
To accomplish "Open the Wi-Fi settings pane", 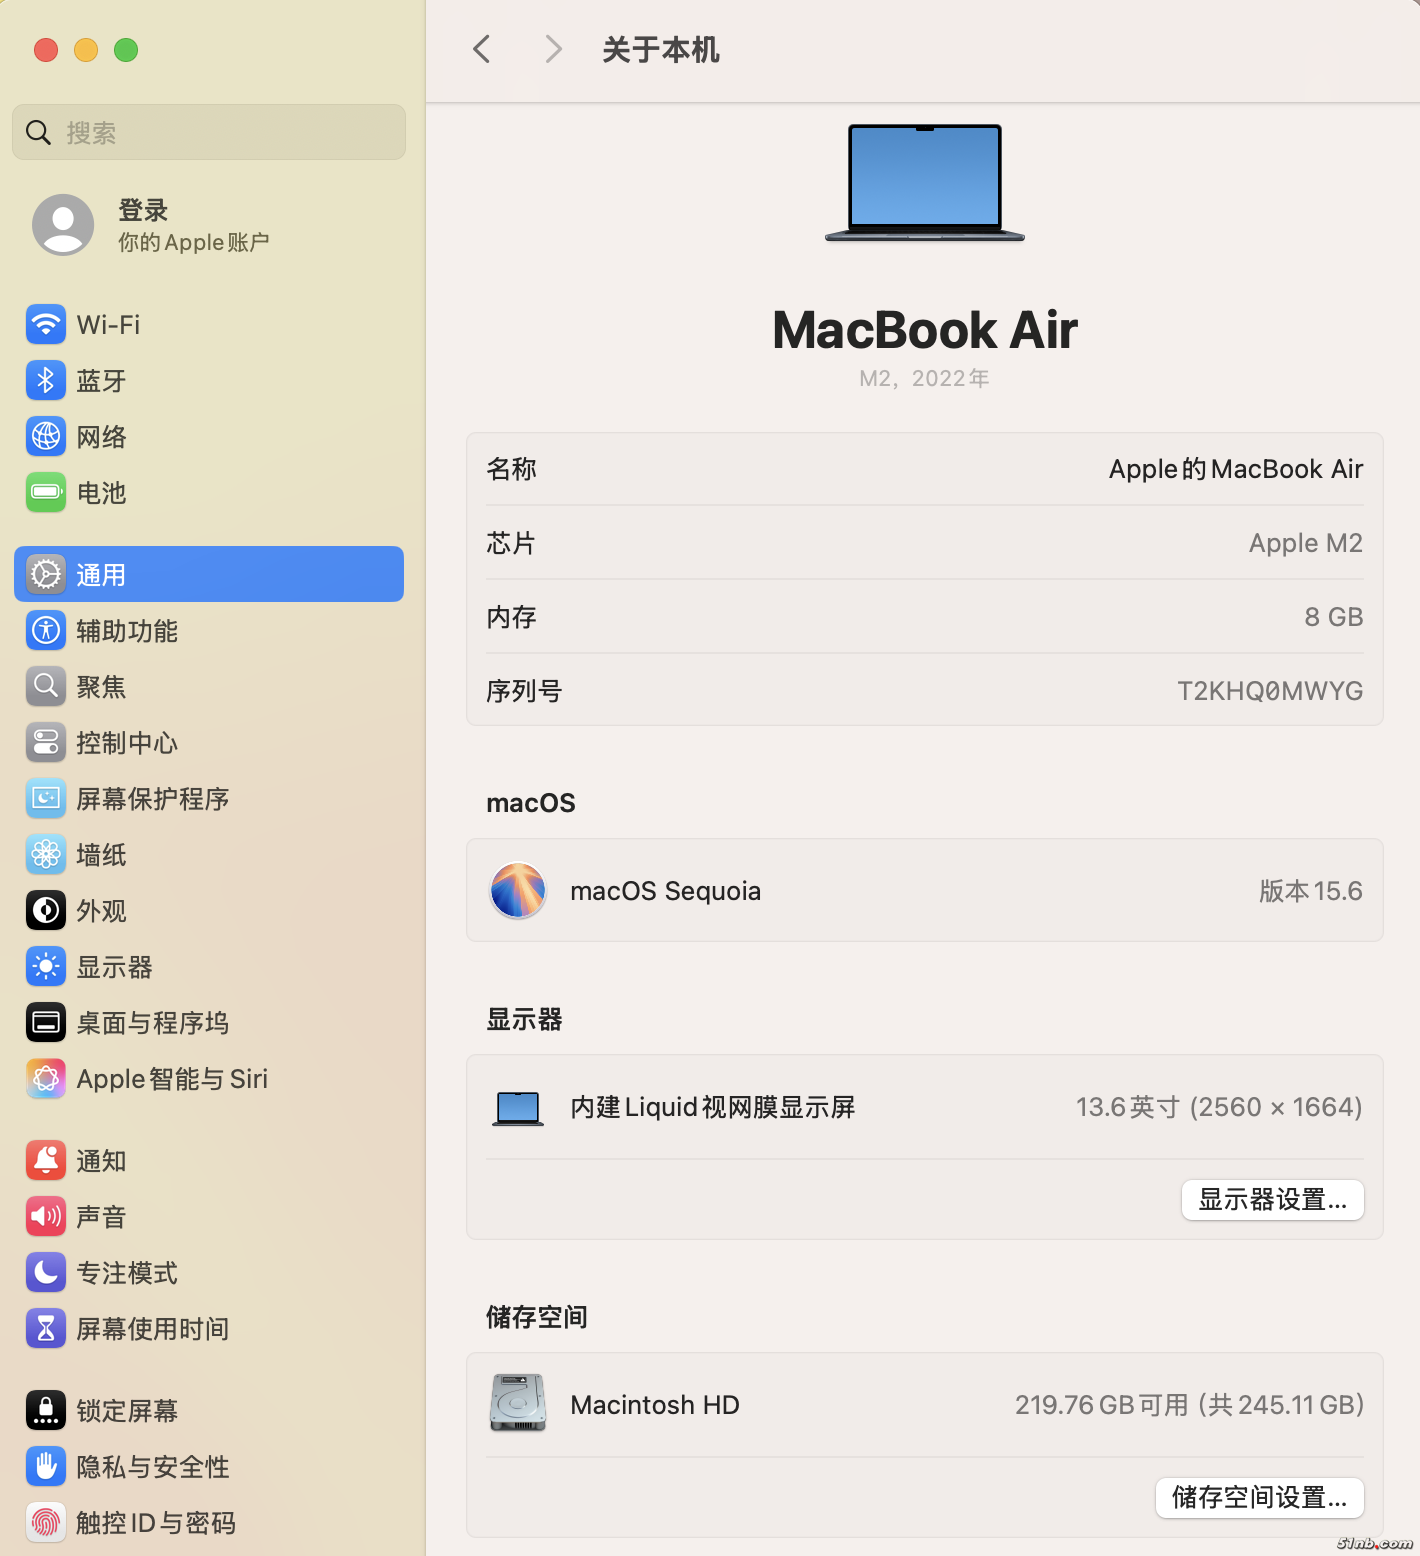I will tap(209, 325).
